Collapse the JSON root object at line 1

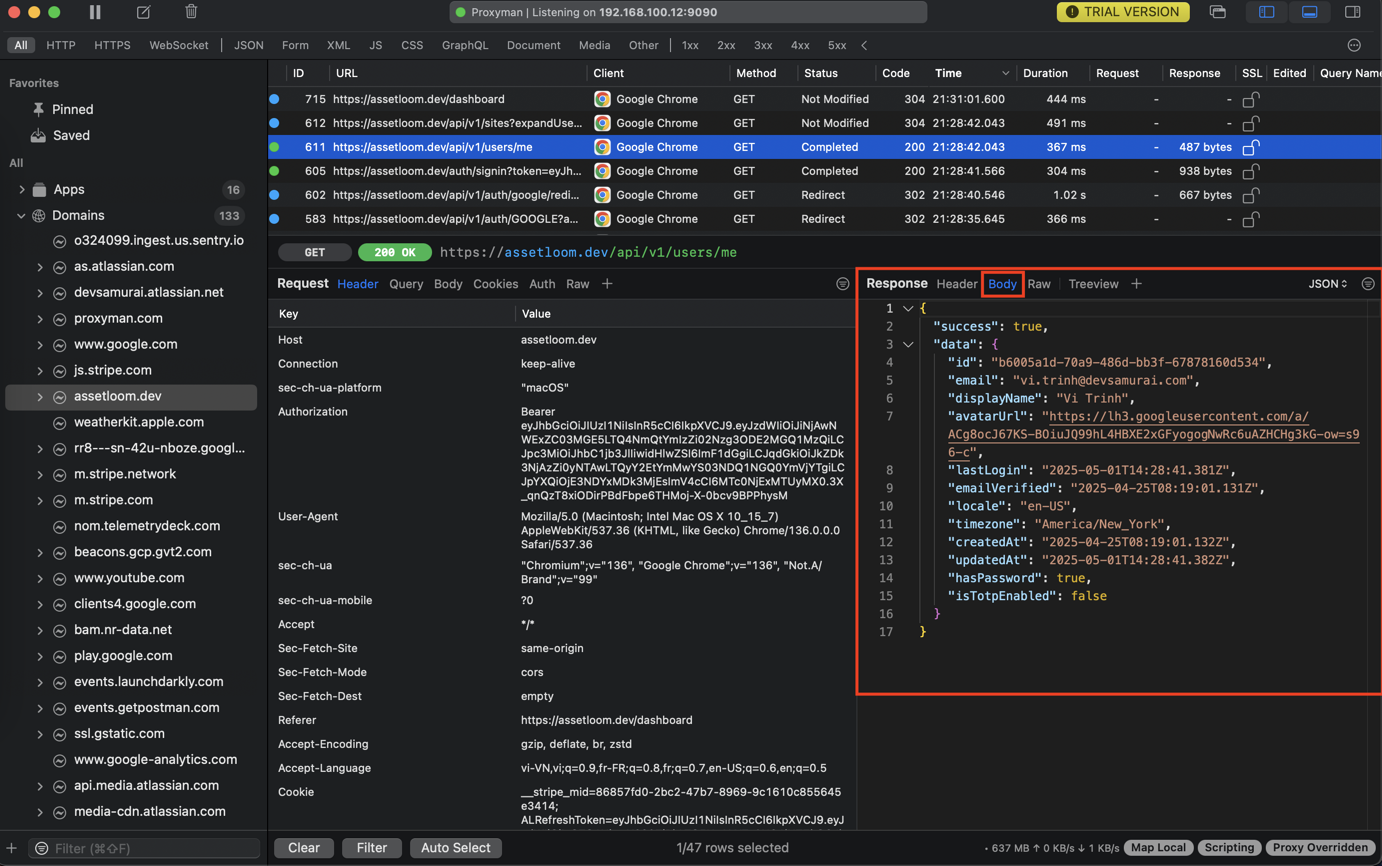pos(908,309)
